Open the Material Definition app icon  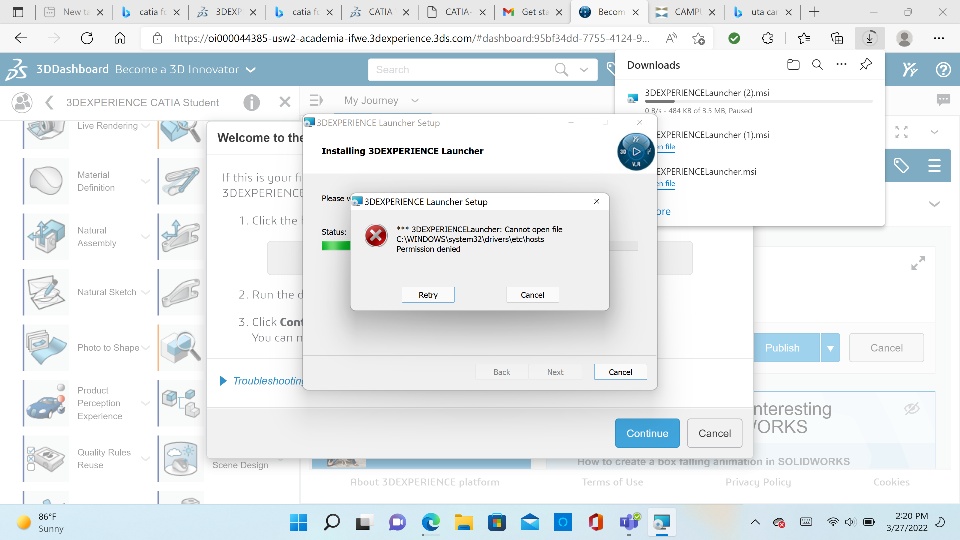pyautogui.click(x=46, y=181)
